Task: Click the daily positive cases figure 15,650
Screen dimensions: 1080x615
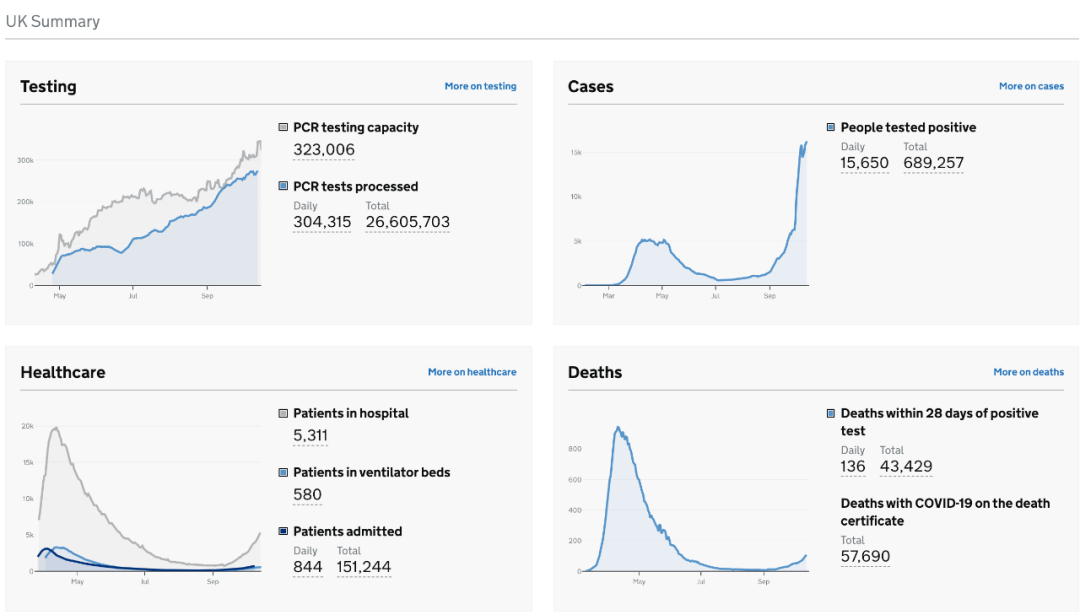Action: click(x=864, y=163)
